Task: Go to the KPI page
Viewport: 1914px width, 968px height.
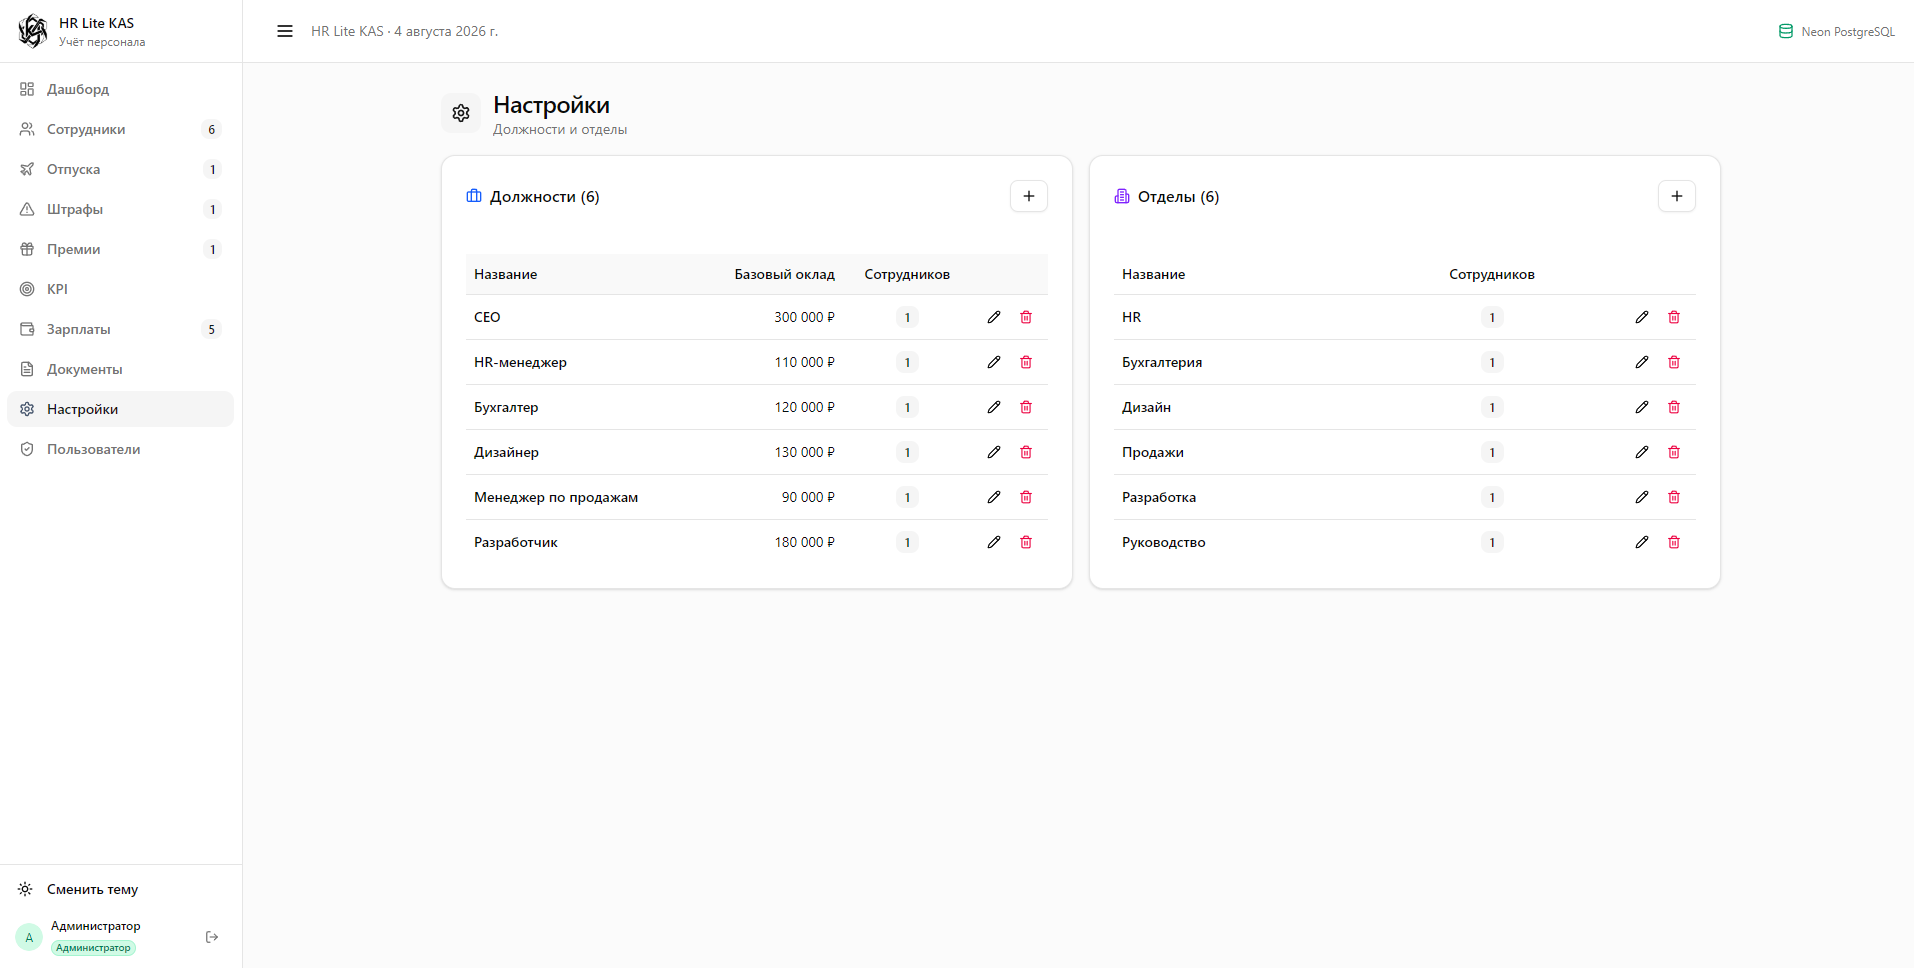Action: (x=120, y=289)
